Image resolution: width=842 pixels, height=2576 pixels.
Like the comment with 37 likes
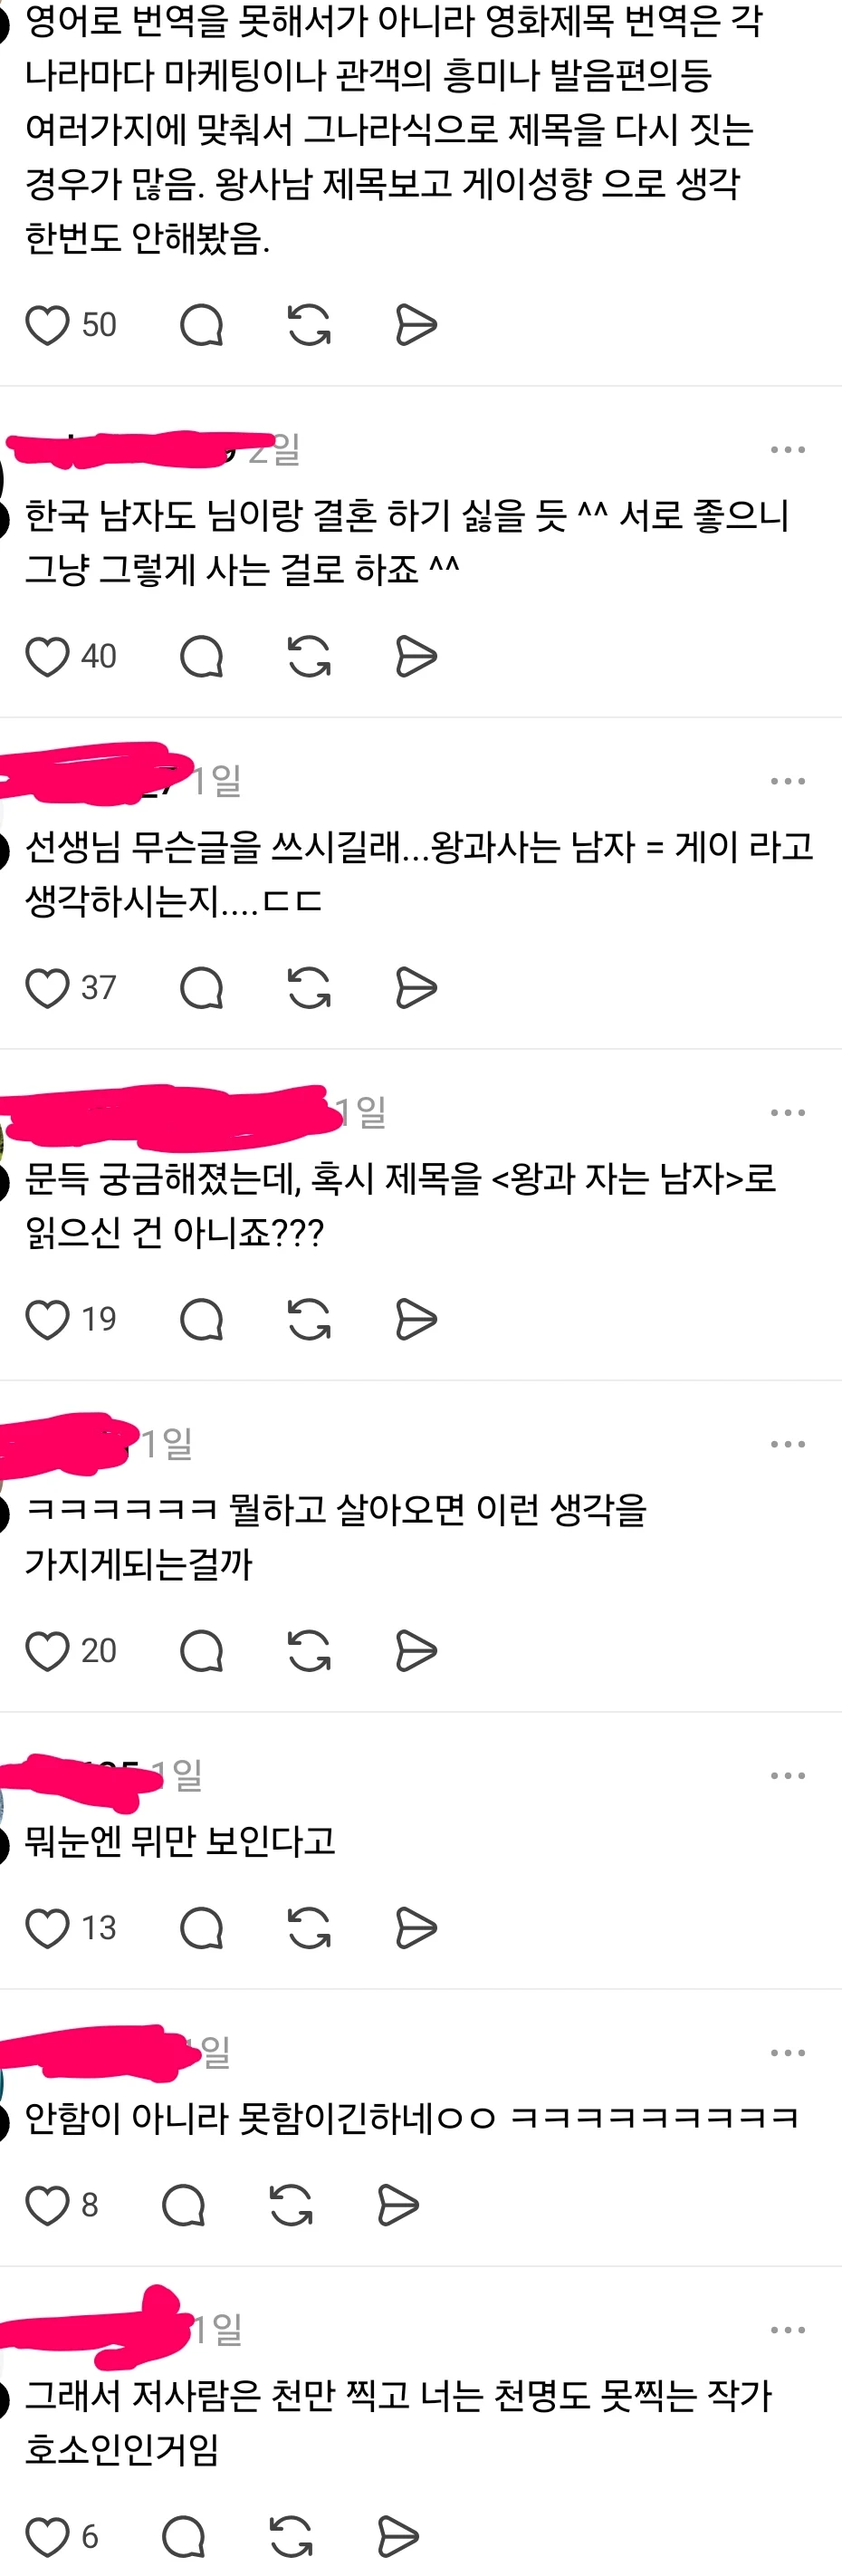[47, 988]
